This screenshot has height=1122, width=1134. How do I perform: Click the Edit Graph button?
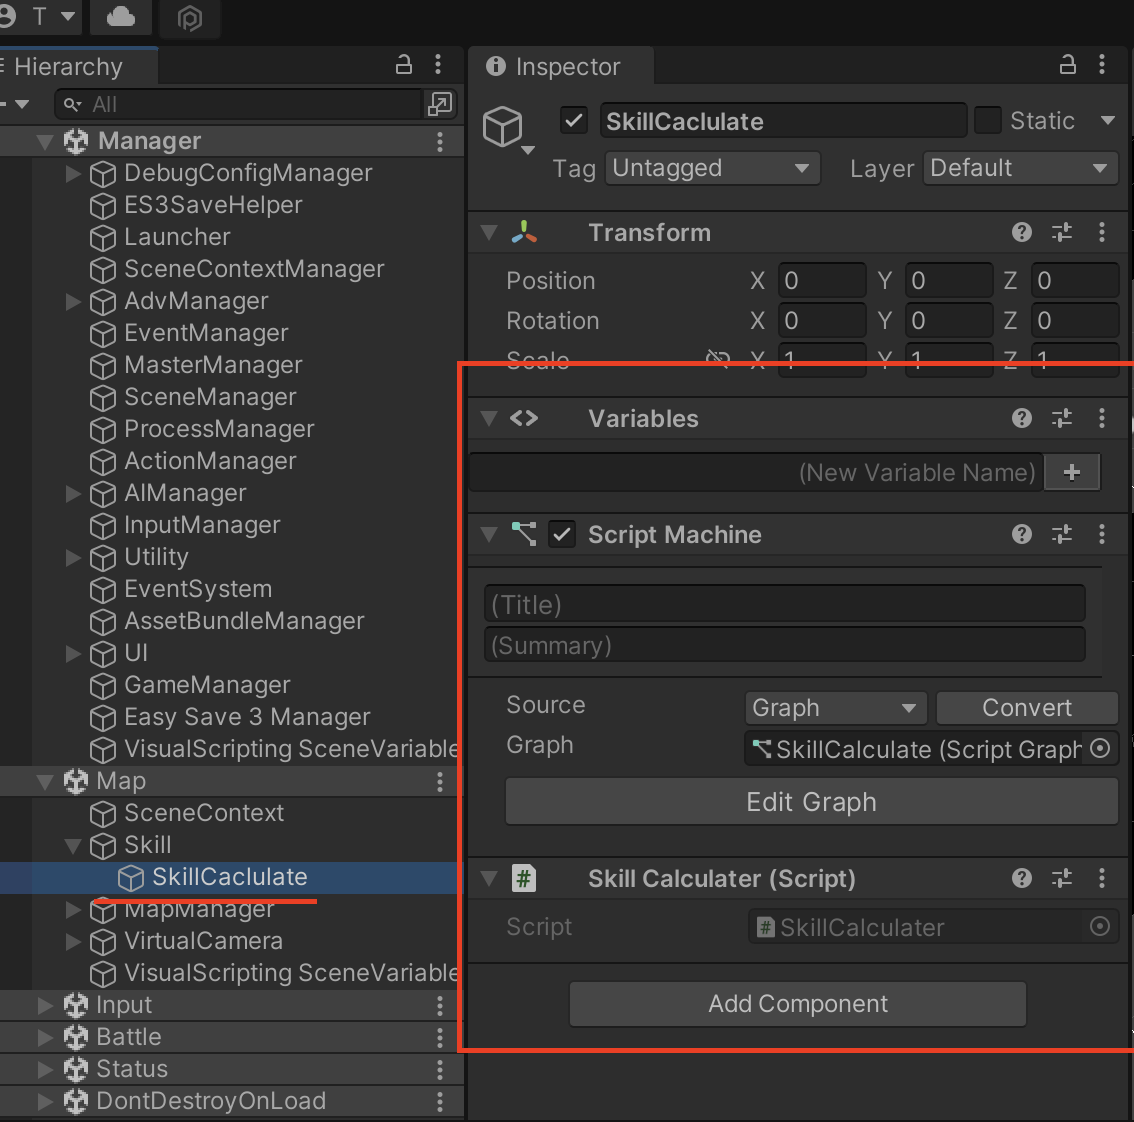(811, 802)
